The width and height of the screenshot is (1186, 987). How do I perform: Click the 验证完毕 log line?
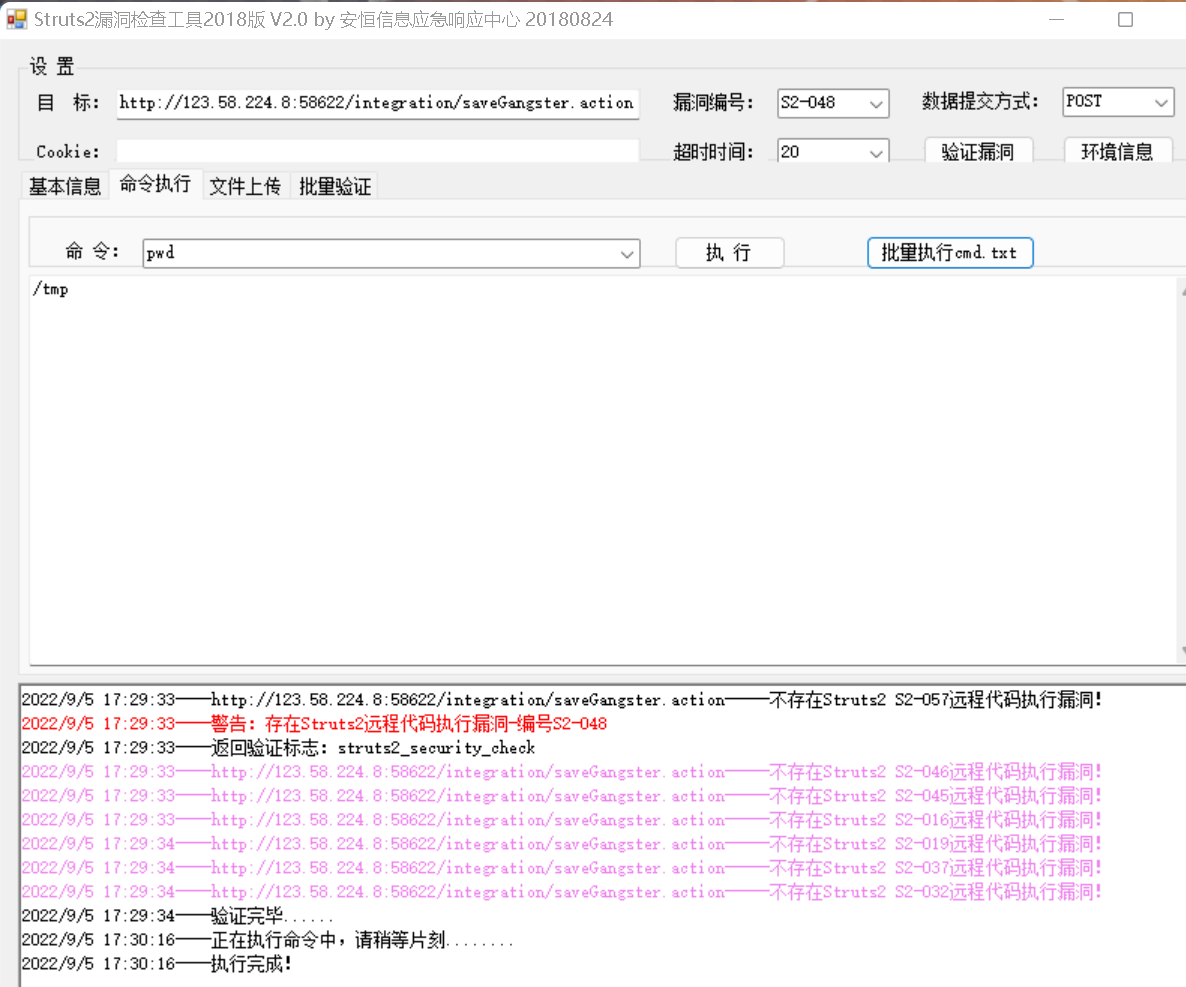coord(177,917)
